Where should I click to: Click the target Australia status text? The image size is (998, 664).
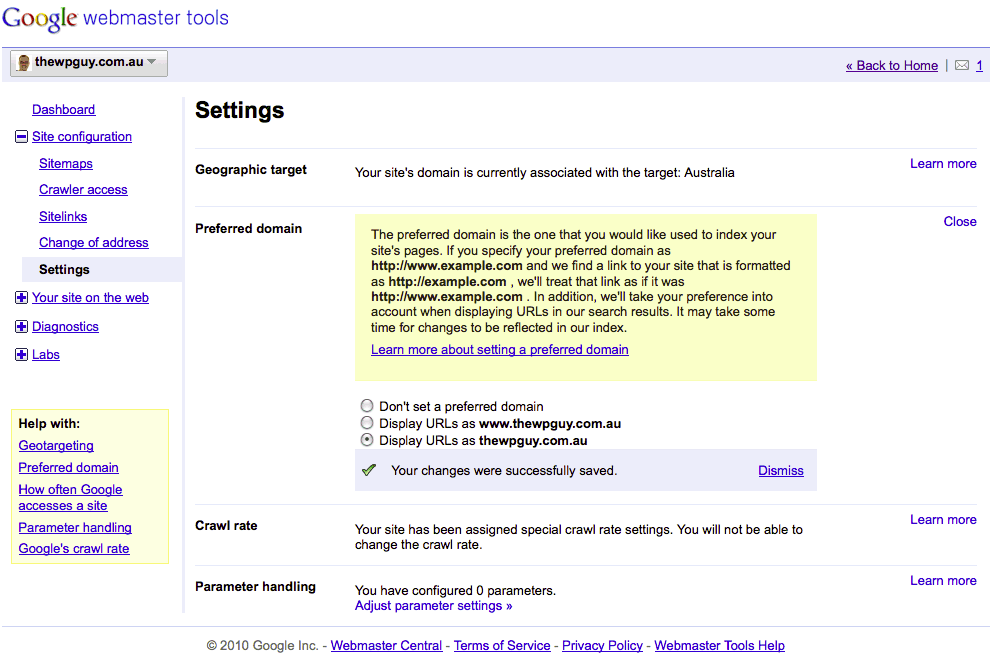click(544, 173)
